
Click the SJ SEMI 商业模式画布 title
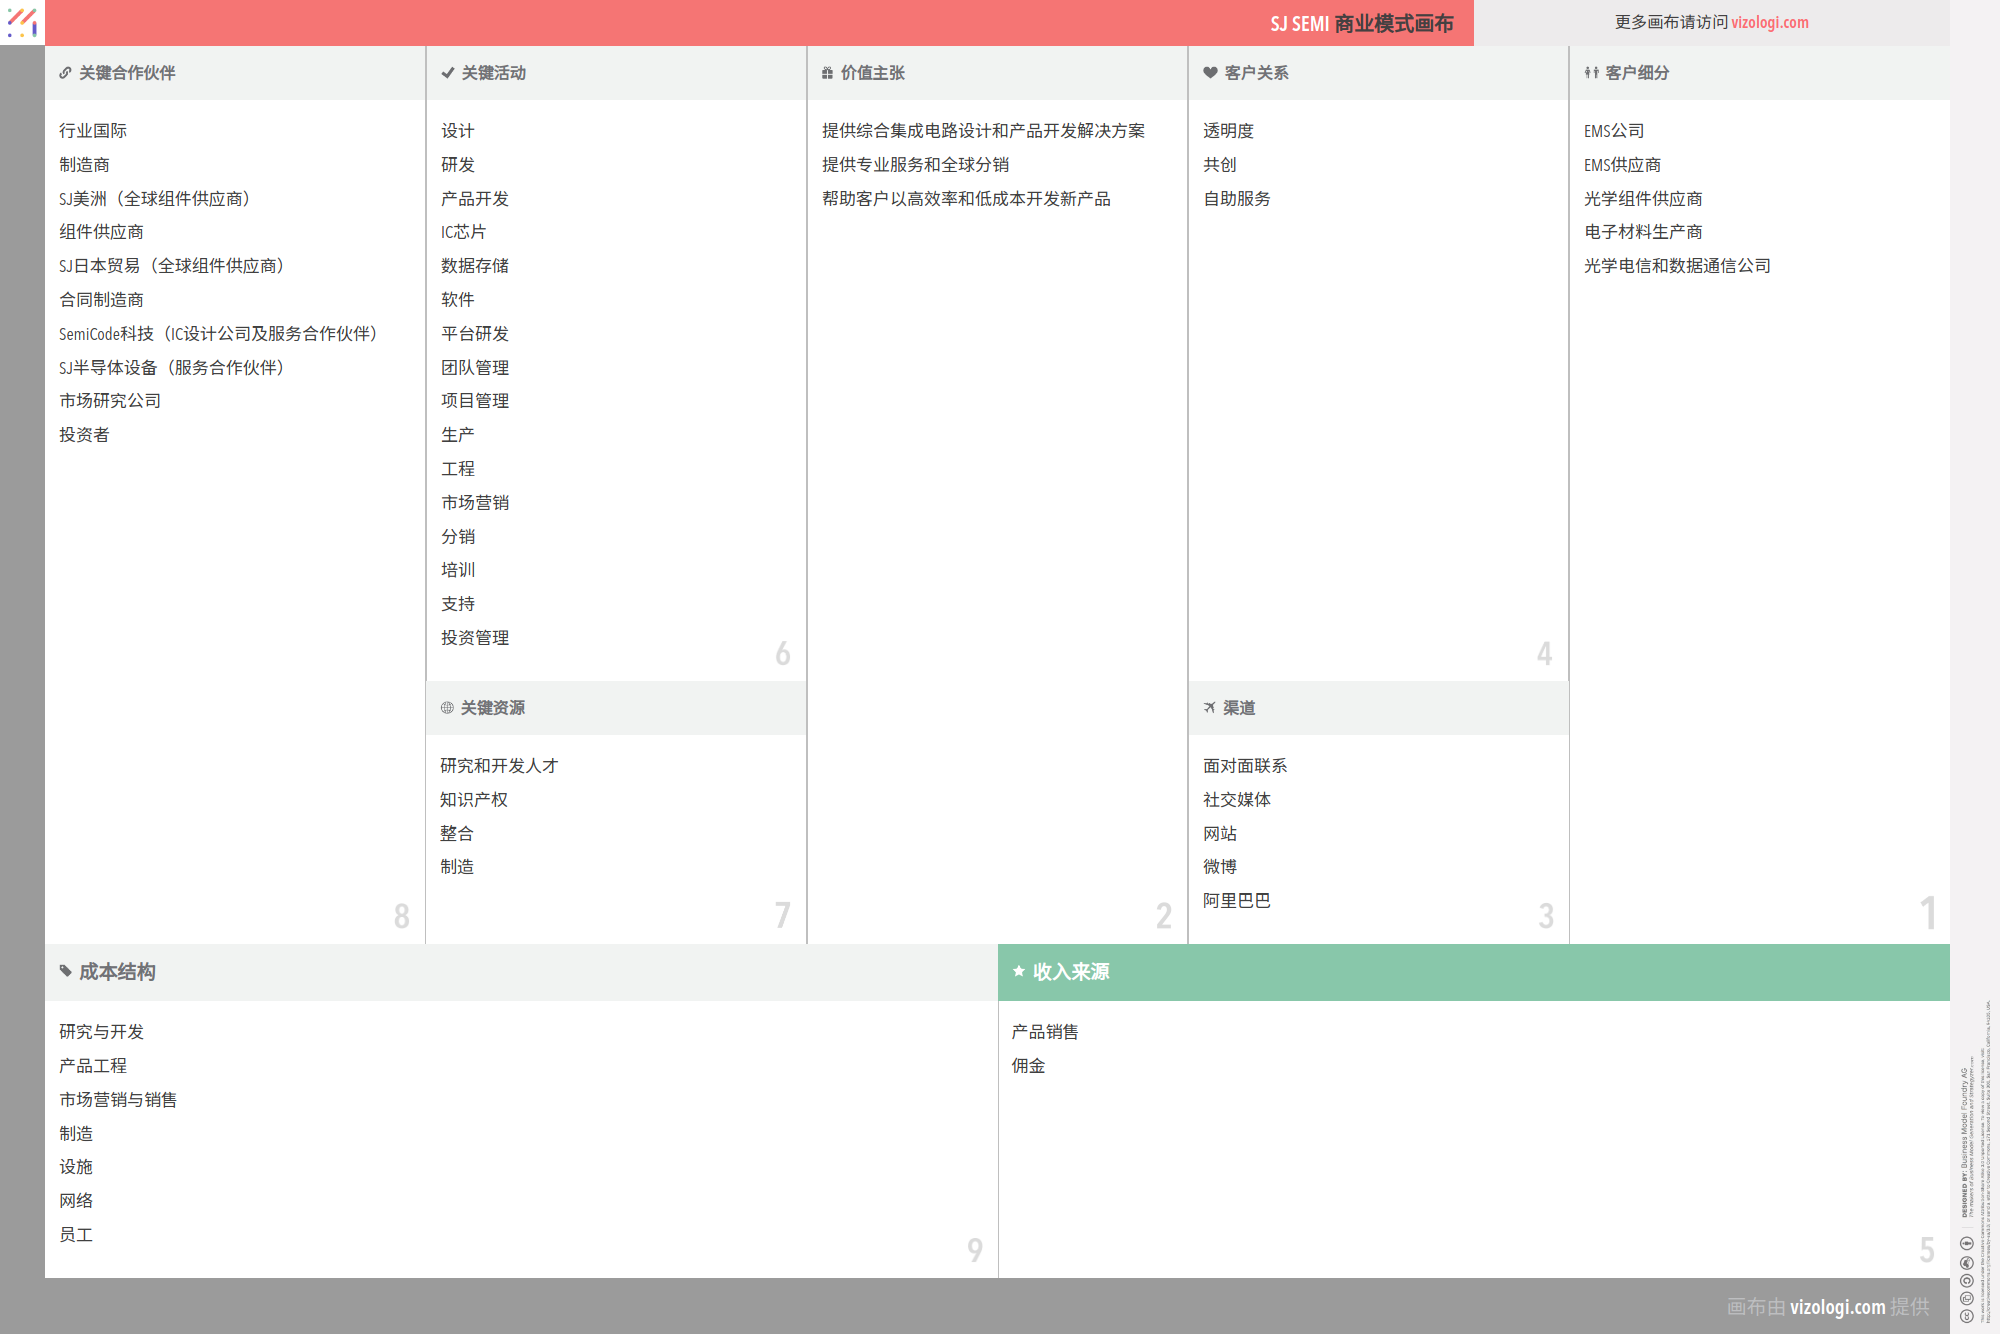coord(1361,23)
